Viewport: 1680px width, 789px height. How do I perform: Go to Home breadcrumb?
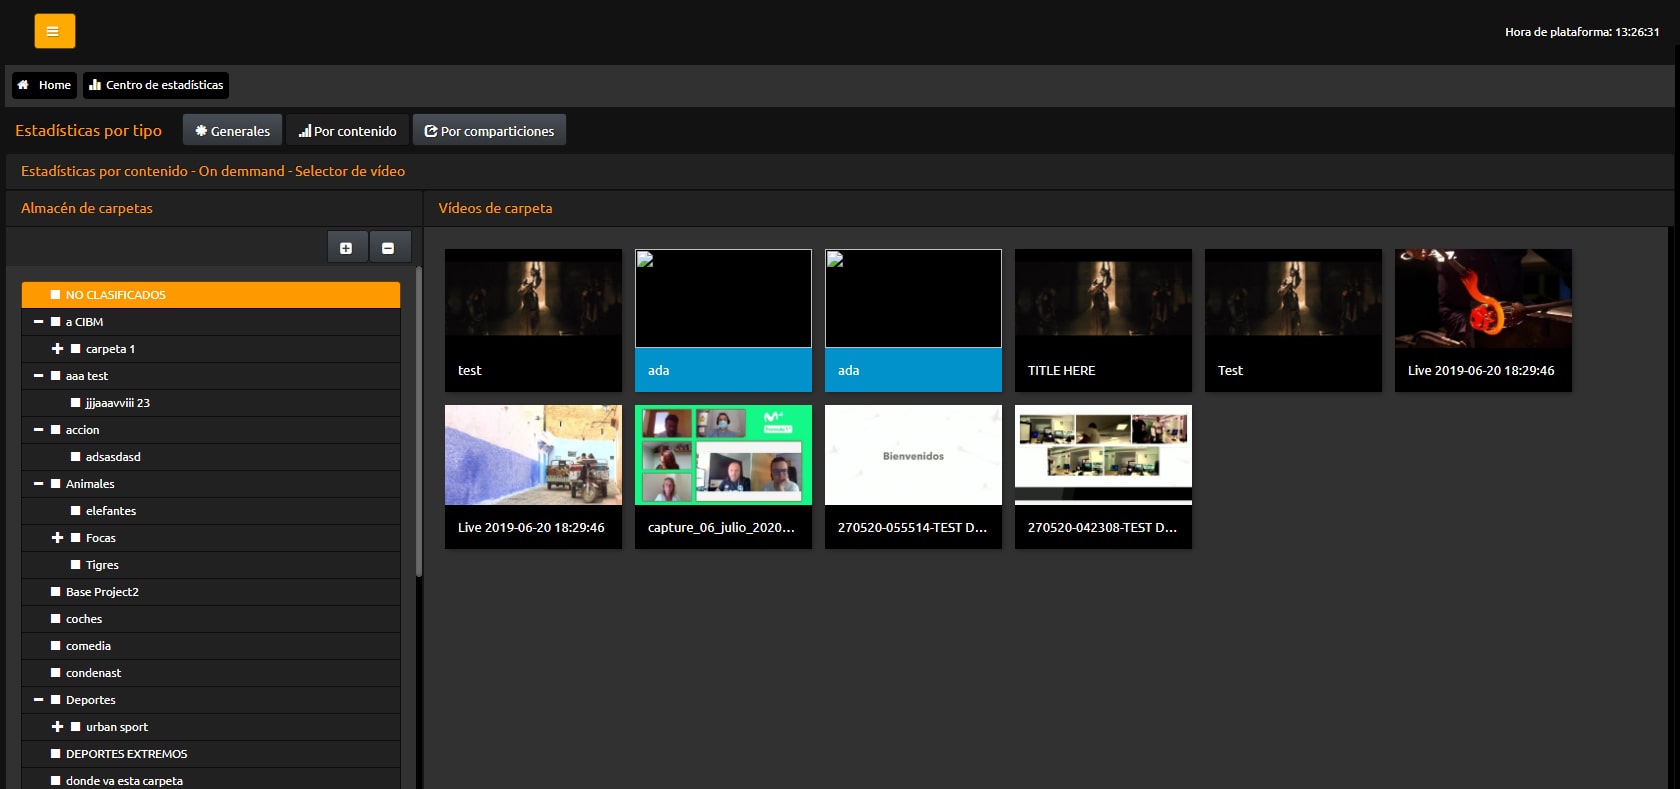[44, 85]
